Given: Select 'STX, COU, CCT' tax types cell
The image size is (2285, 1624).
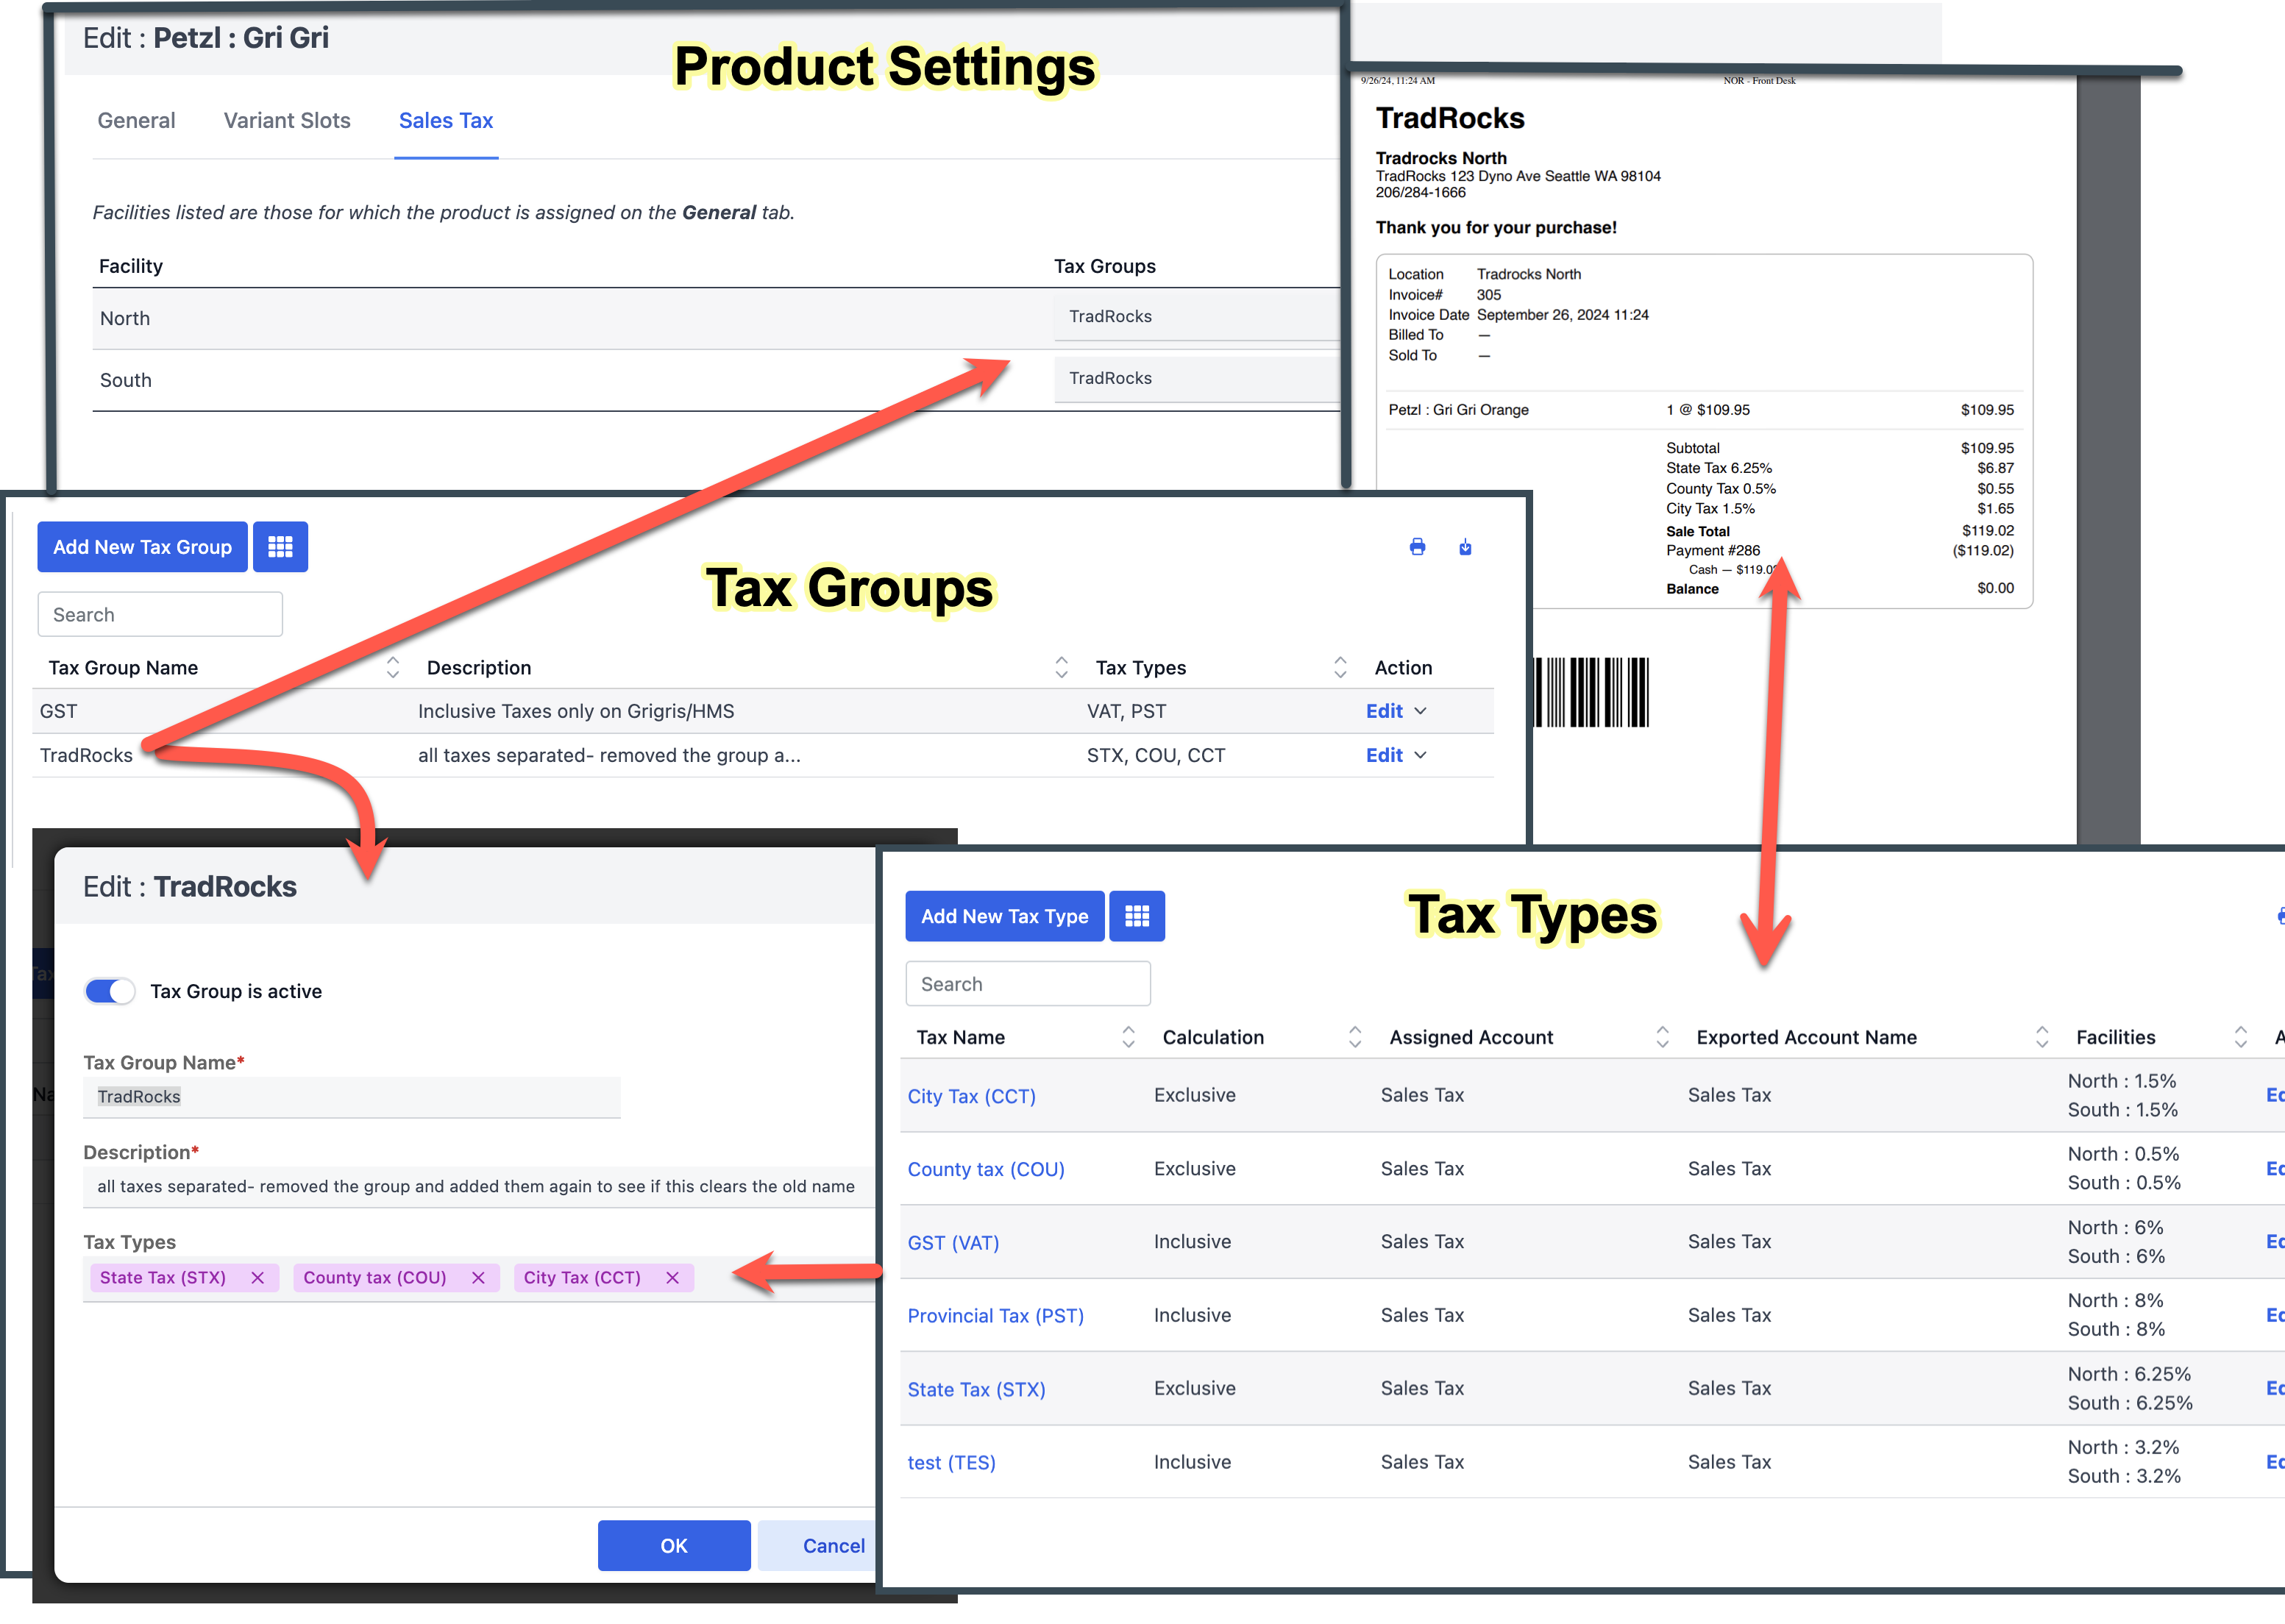Looking at the screenshot, I should (x=1156, y=755).
